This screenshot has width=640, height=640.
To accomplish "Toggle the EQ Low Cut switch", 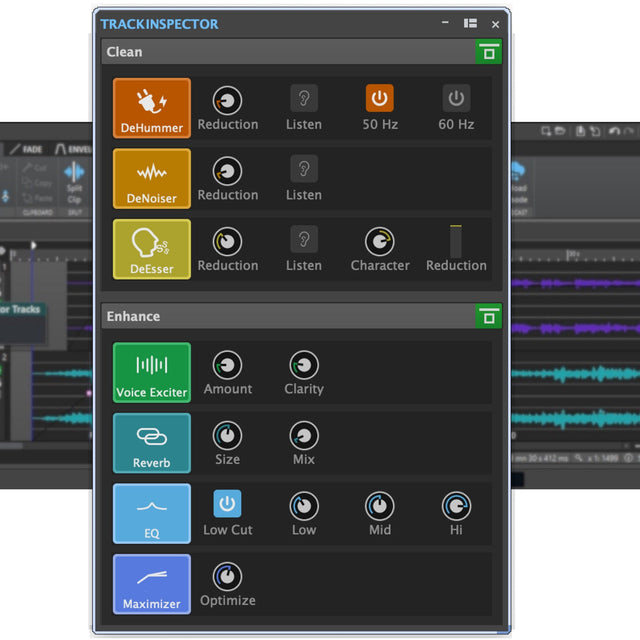I will pyautogui.click(x=228, y=504).
